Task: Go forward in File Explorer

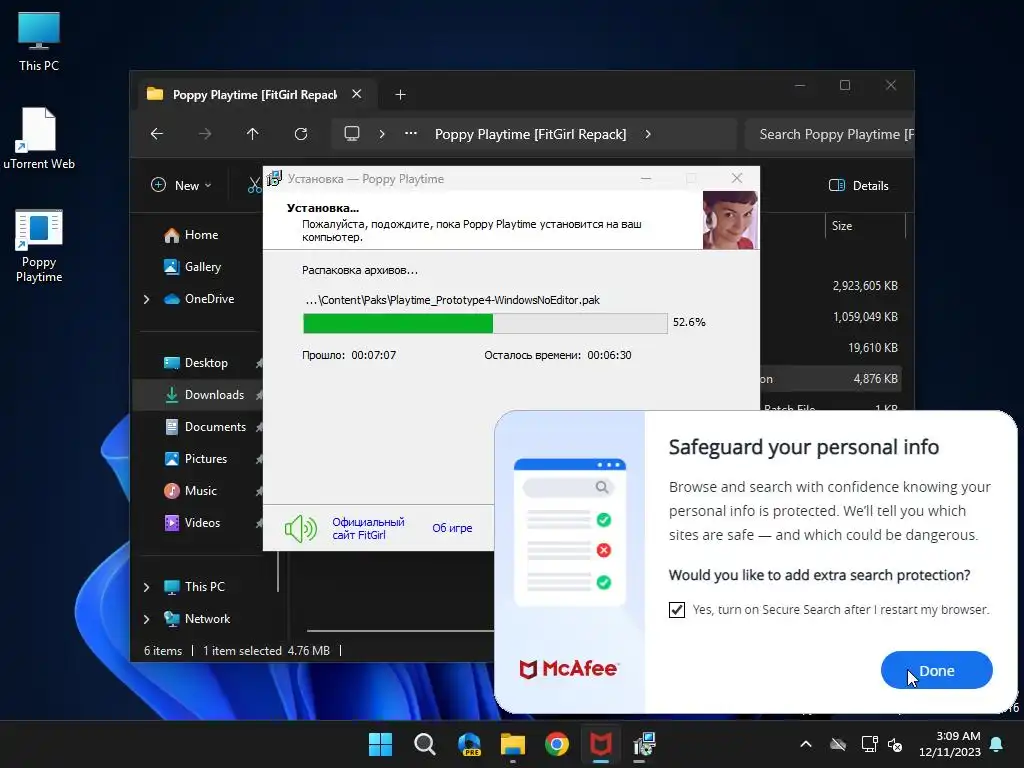Action: [205, 134]
